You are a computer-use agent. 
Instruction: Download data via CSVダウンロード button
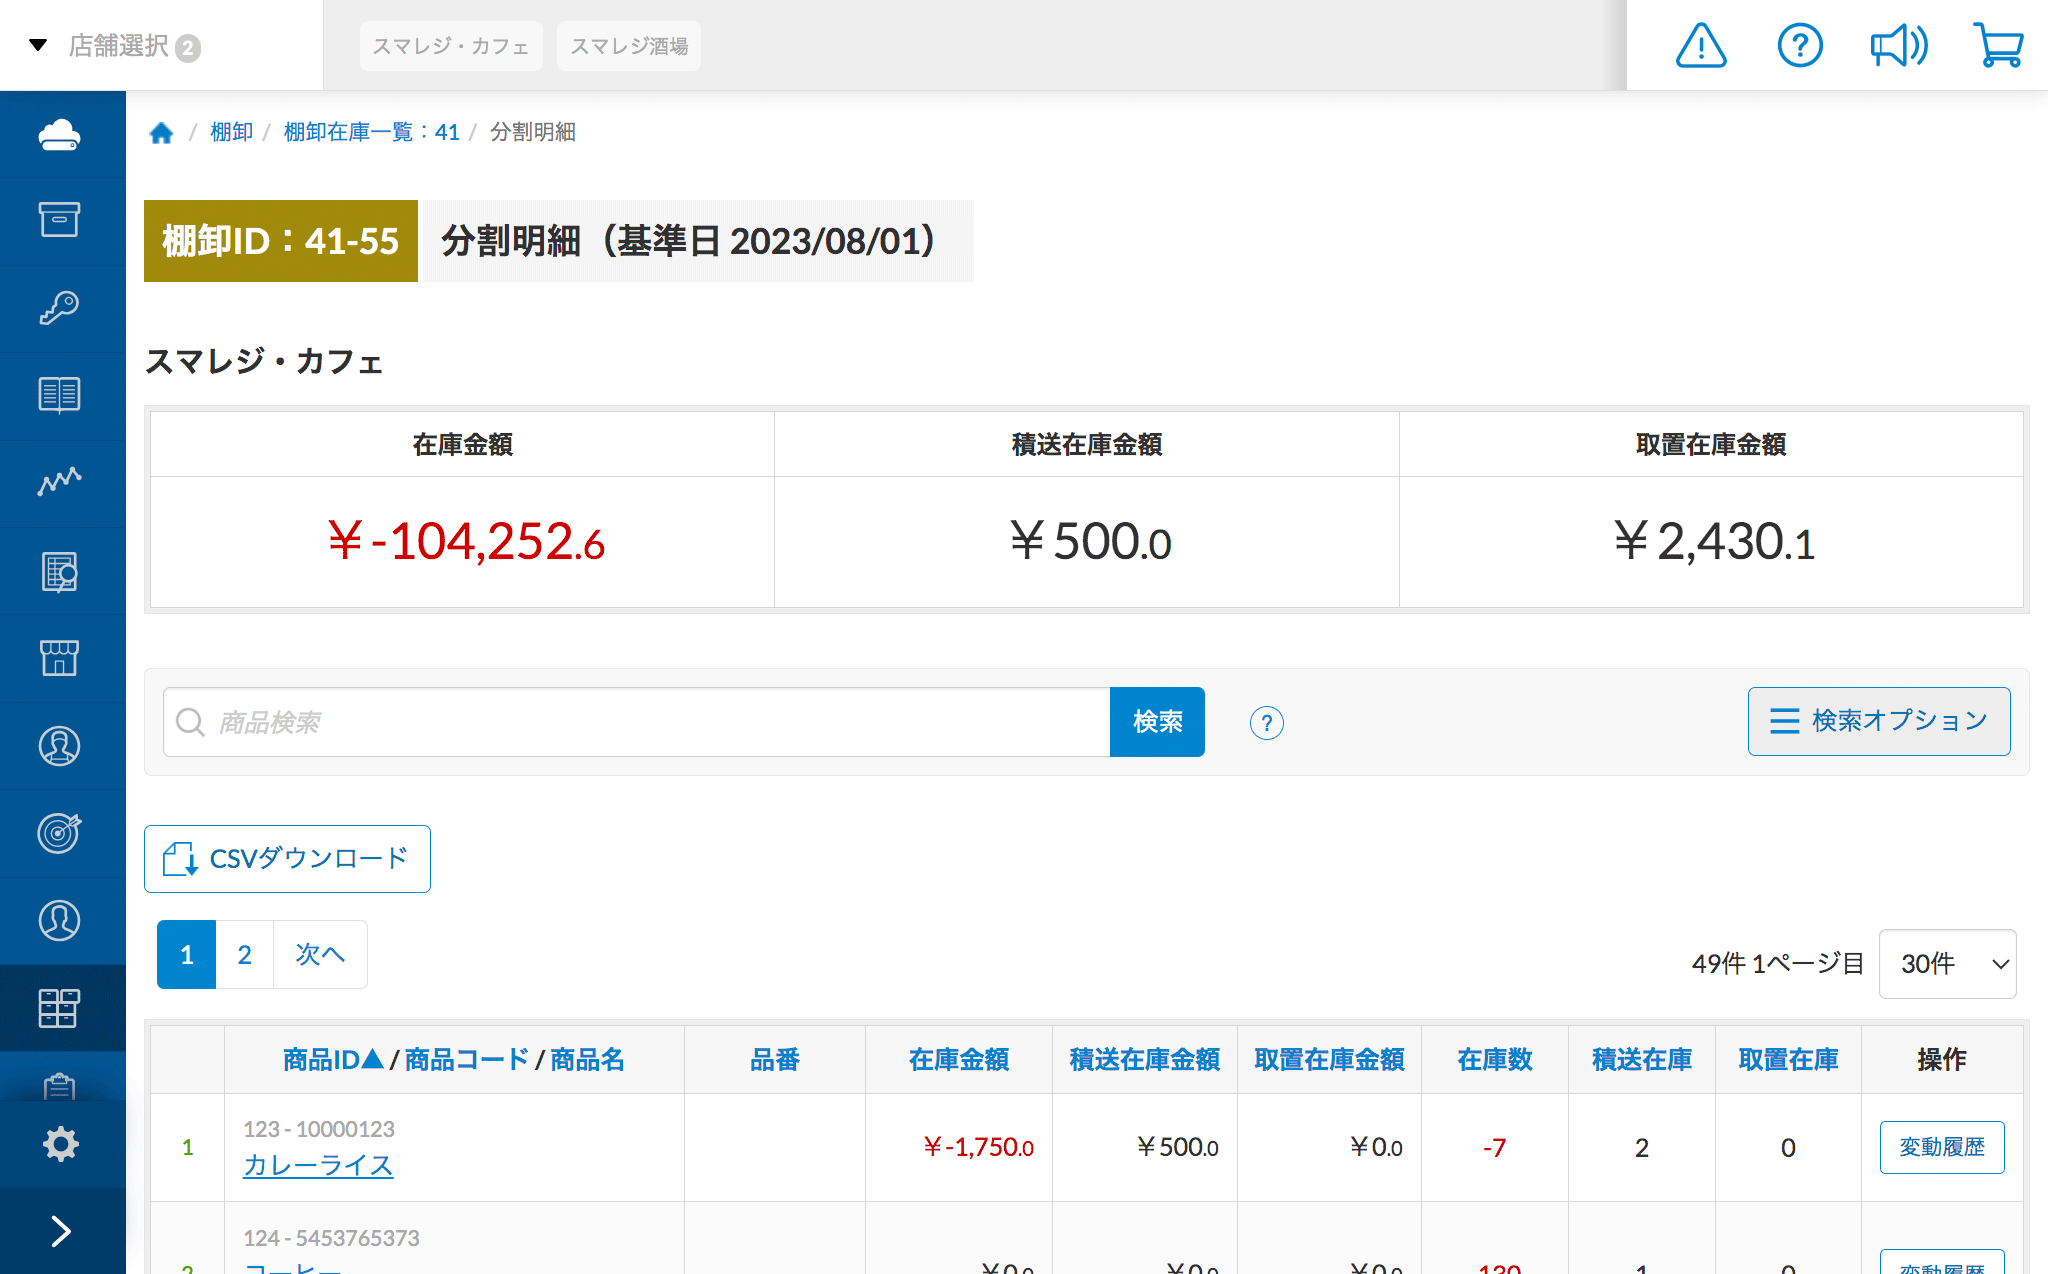[287, 858]
